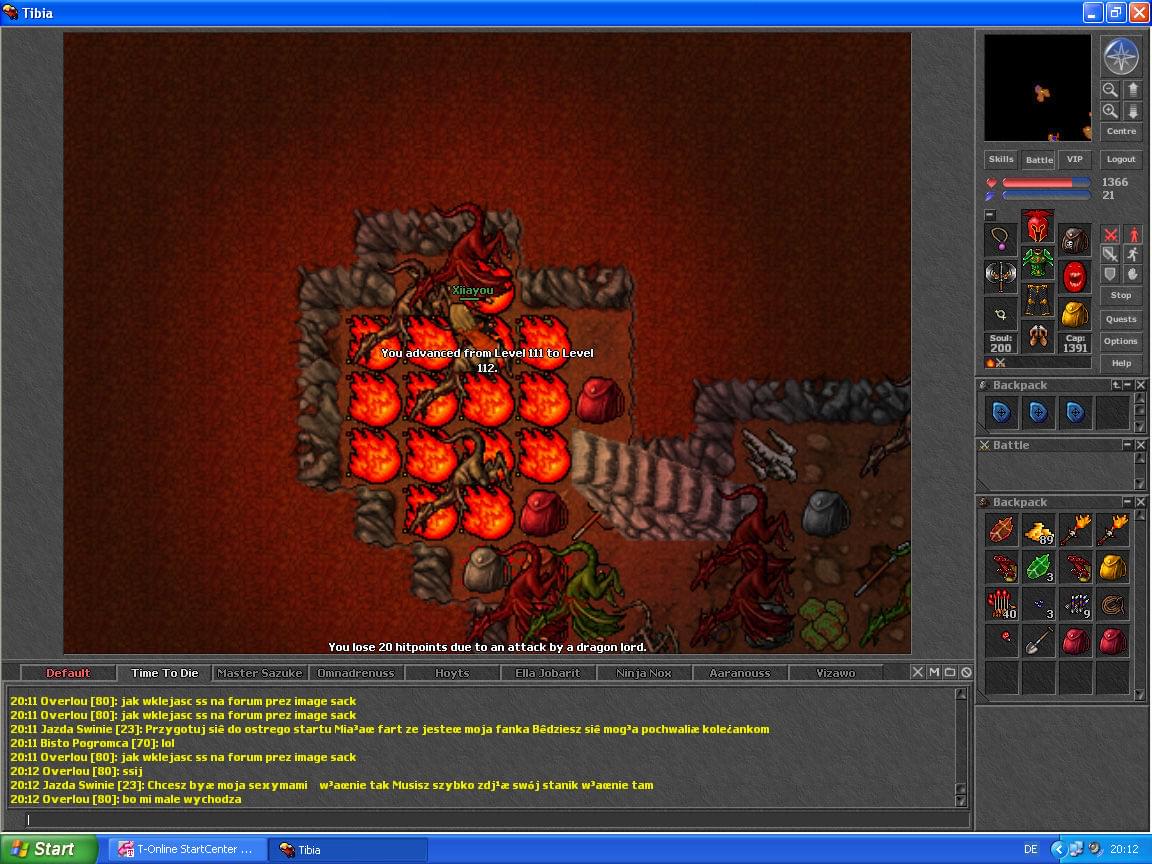The image size is (1152, 864).
Task: Close the current chat channel
Action: click(x=917, y=672)
